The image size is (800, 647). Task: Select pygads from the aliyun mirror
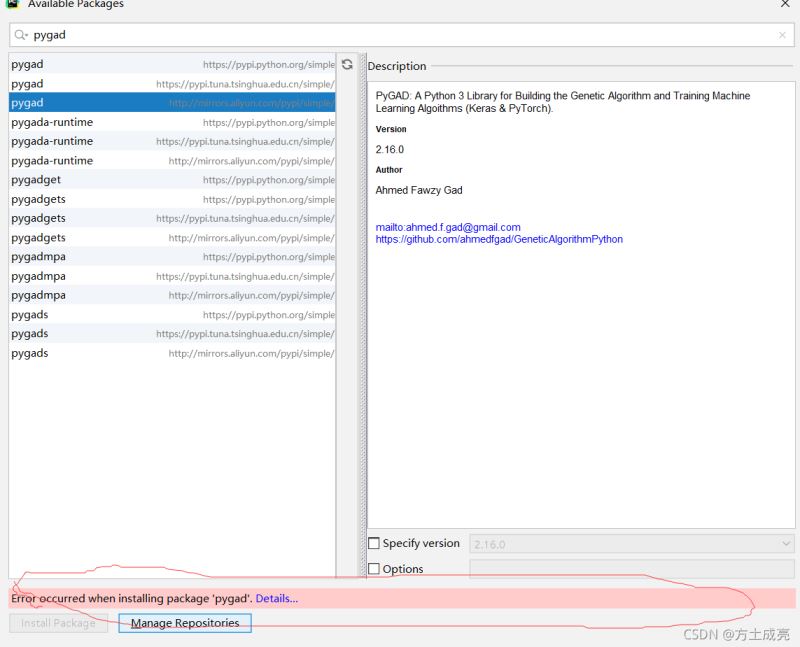(172, 353)
